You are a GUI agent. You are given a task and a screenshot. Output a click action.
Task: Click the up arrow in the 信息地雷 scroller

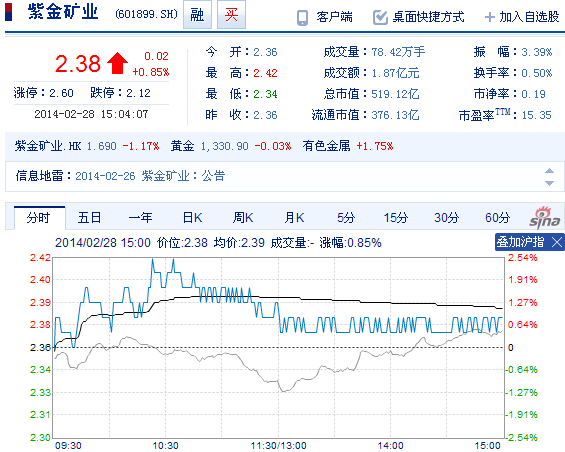point(550,170)
